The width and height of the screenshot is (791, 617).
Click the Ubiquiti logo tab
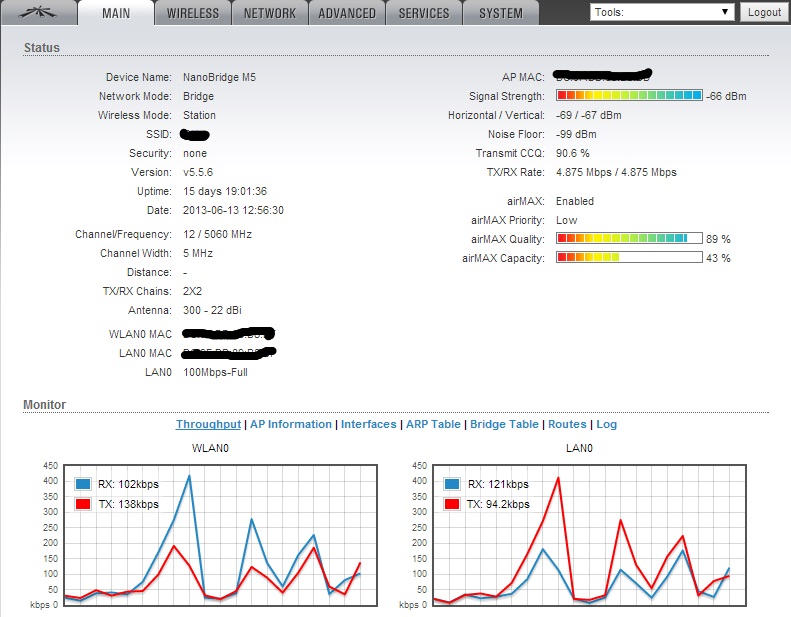click(x=36, y=13)
